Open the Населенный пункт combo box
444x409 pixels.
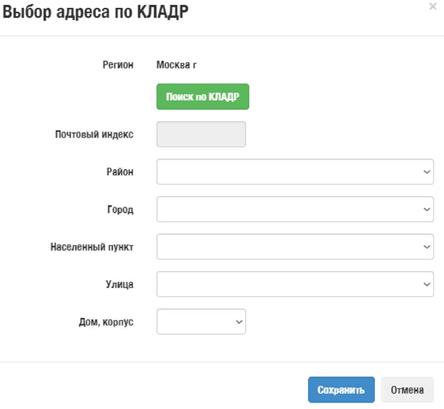295,247
